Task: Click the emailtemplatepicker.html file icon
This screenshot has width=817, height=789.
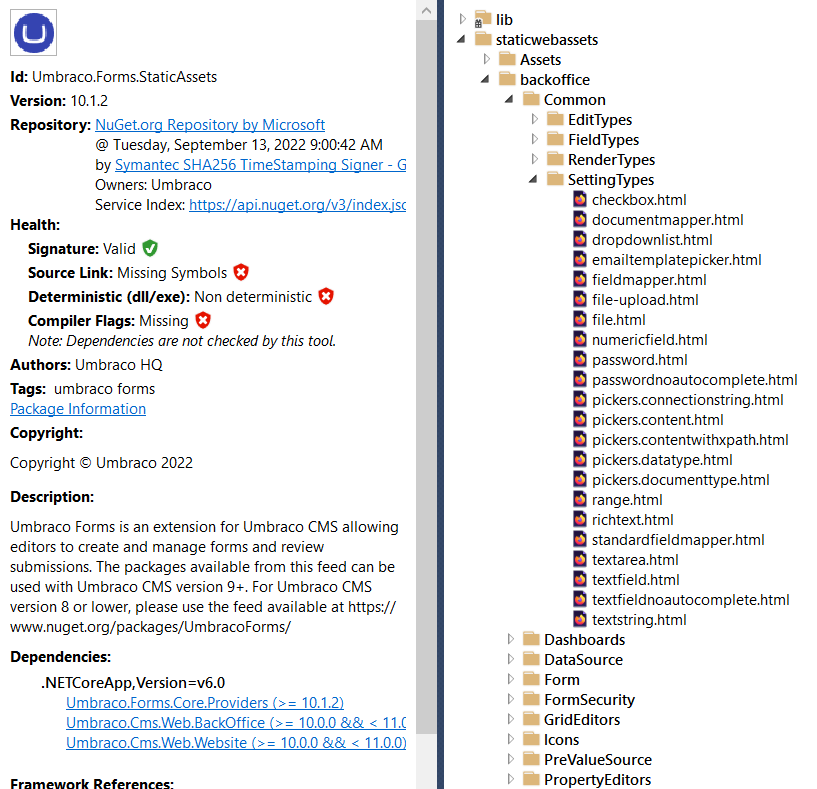Action: click(580, 260)
